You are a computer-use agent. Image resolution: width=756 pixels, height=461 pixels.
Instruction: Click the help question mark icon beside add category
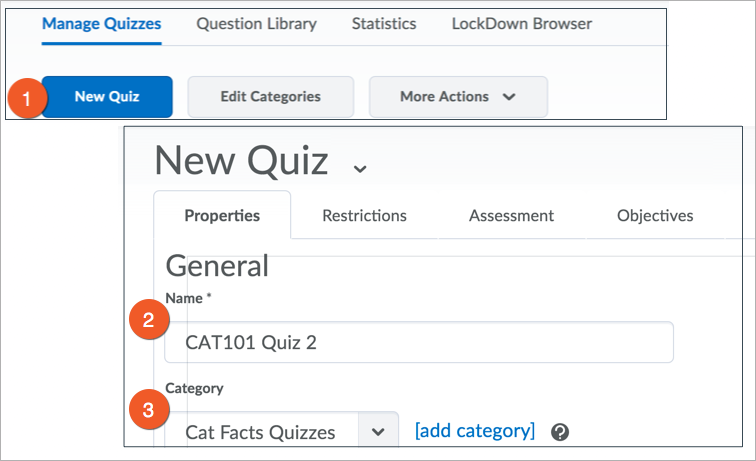(x=560, y=432)
